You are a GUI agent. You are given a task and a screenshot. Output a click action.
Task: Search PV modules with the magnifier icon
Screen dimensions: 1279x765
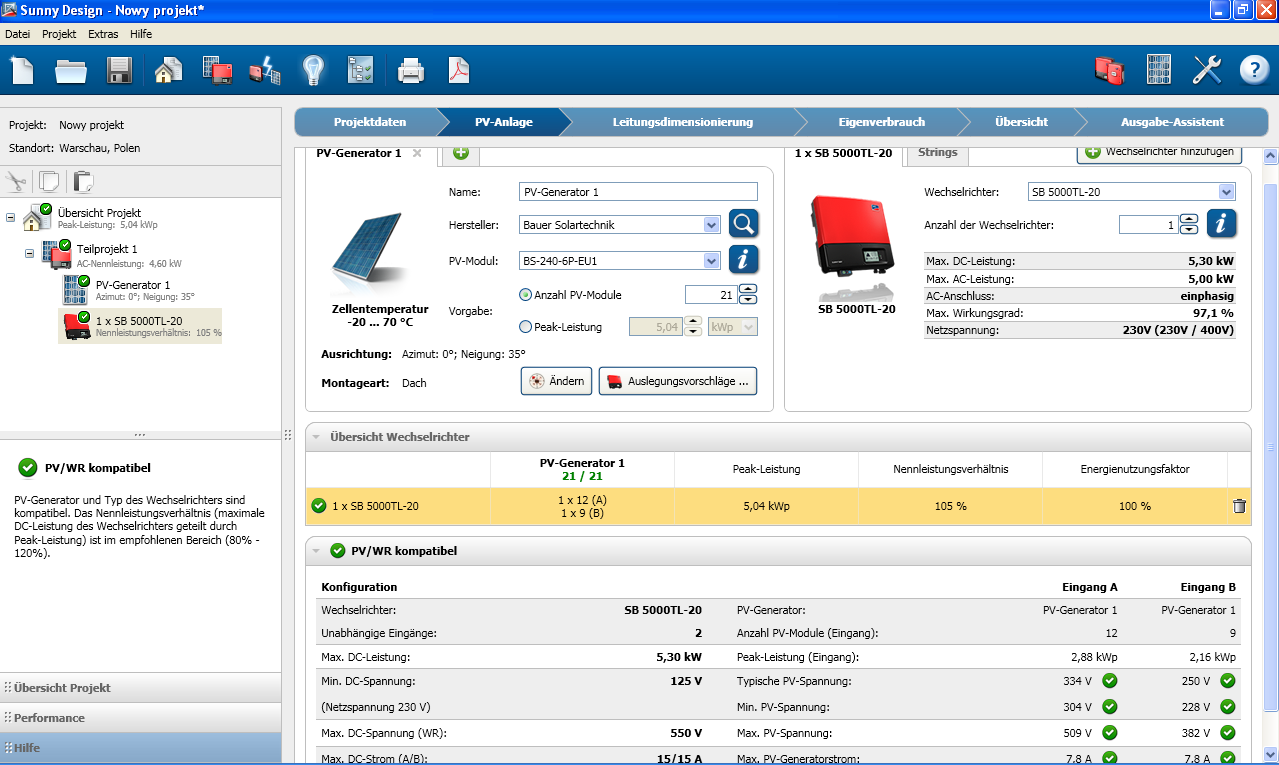tap(743, 224)
